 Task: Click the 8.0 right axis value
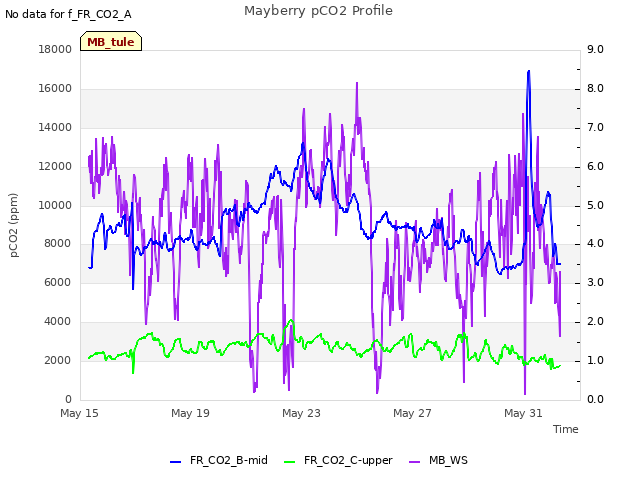click(595, 88)
